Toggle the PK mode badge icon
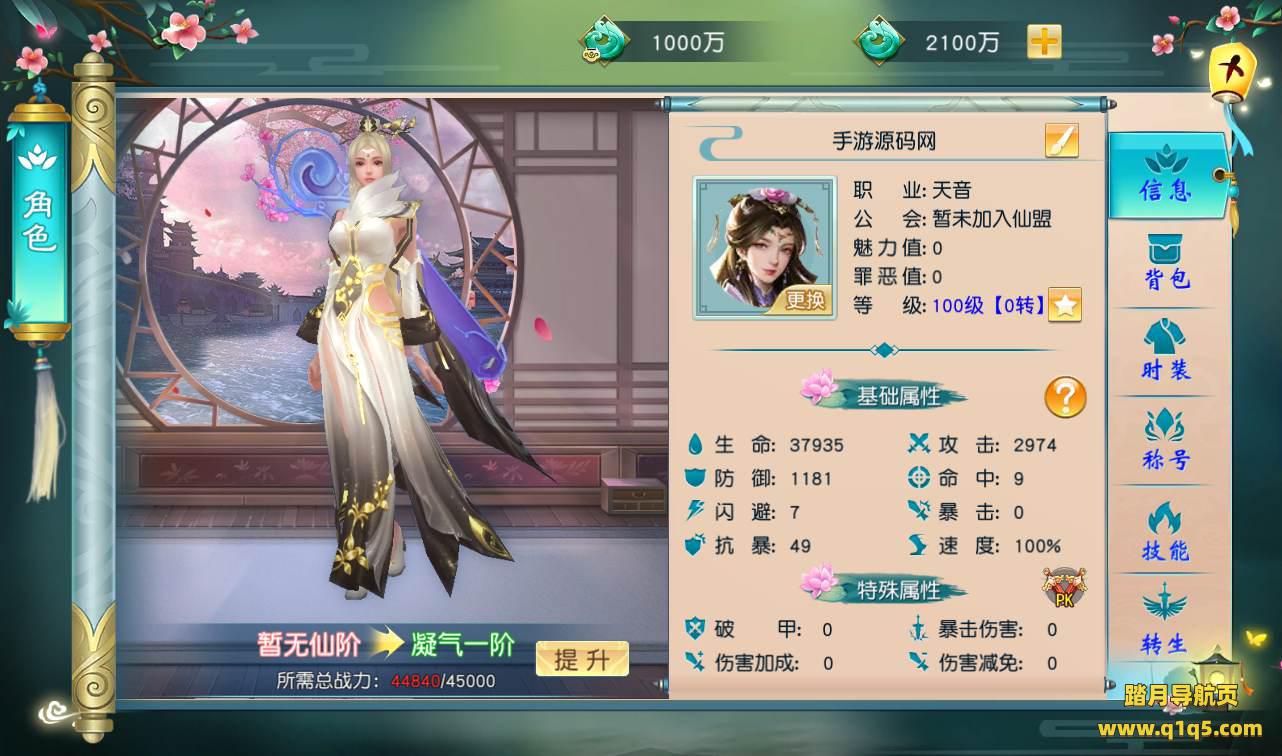 [x=1063, y=588]
